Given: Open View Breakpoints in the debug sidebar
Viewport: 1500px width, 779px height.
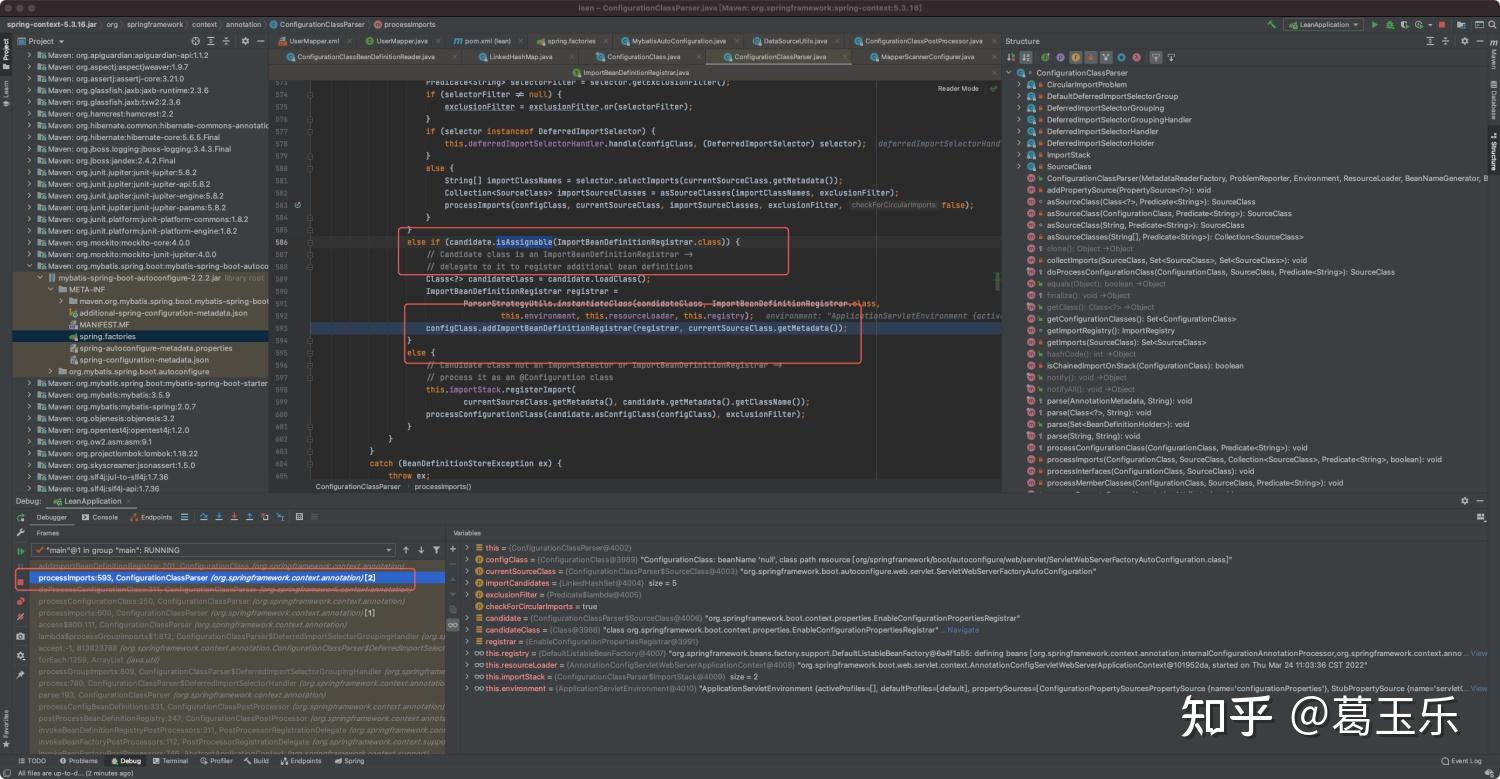Looking at the screenshot, I should pos(20,601).
